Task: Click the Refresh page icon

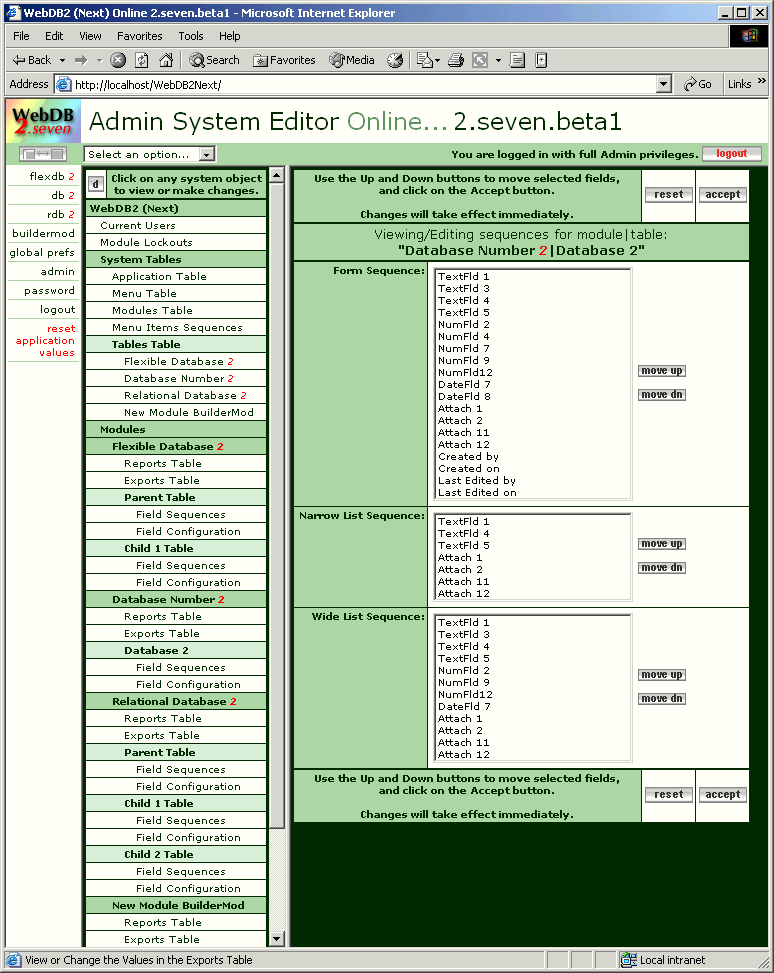Action: click(x=142, y=60)
